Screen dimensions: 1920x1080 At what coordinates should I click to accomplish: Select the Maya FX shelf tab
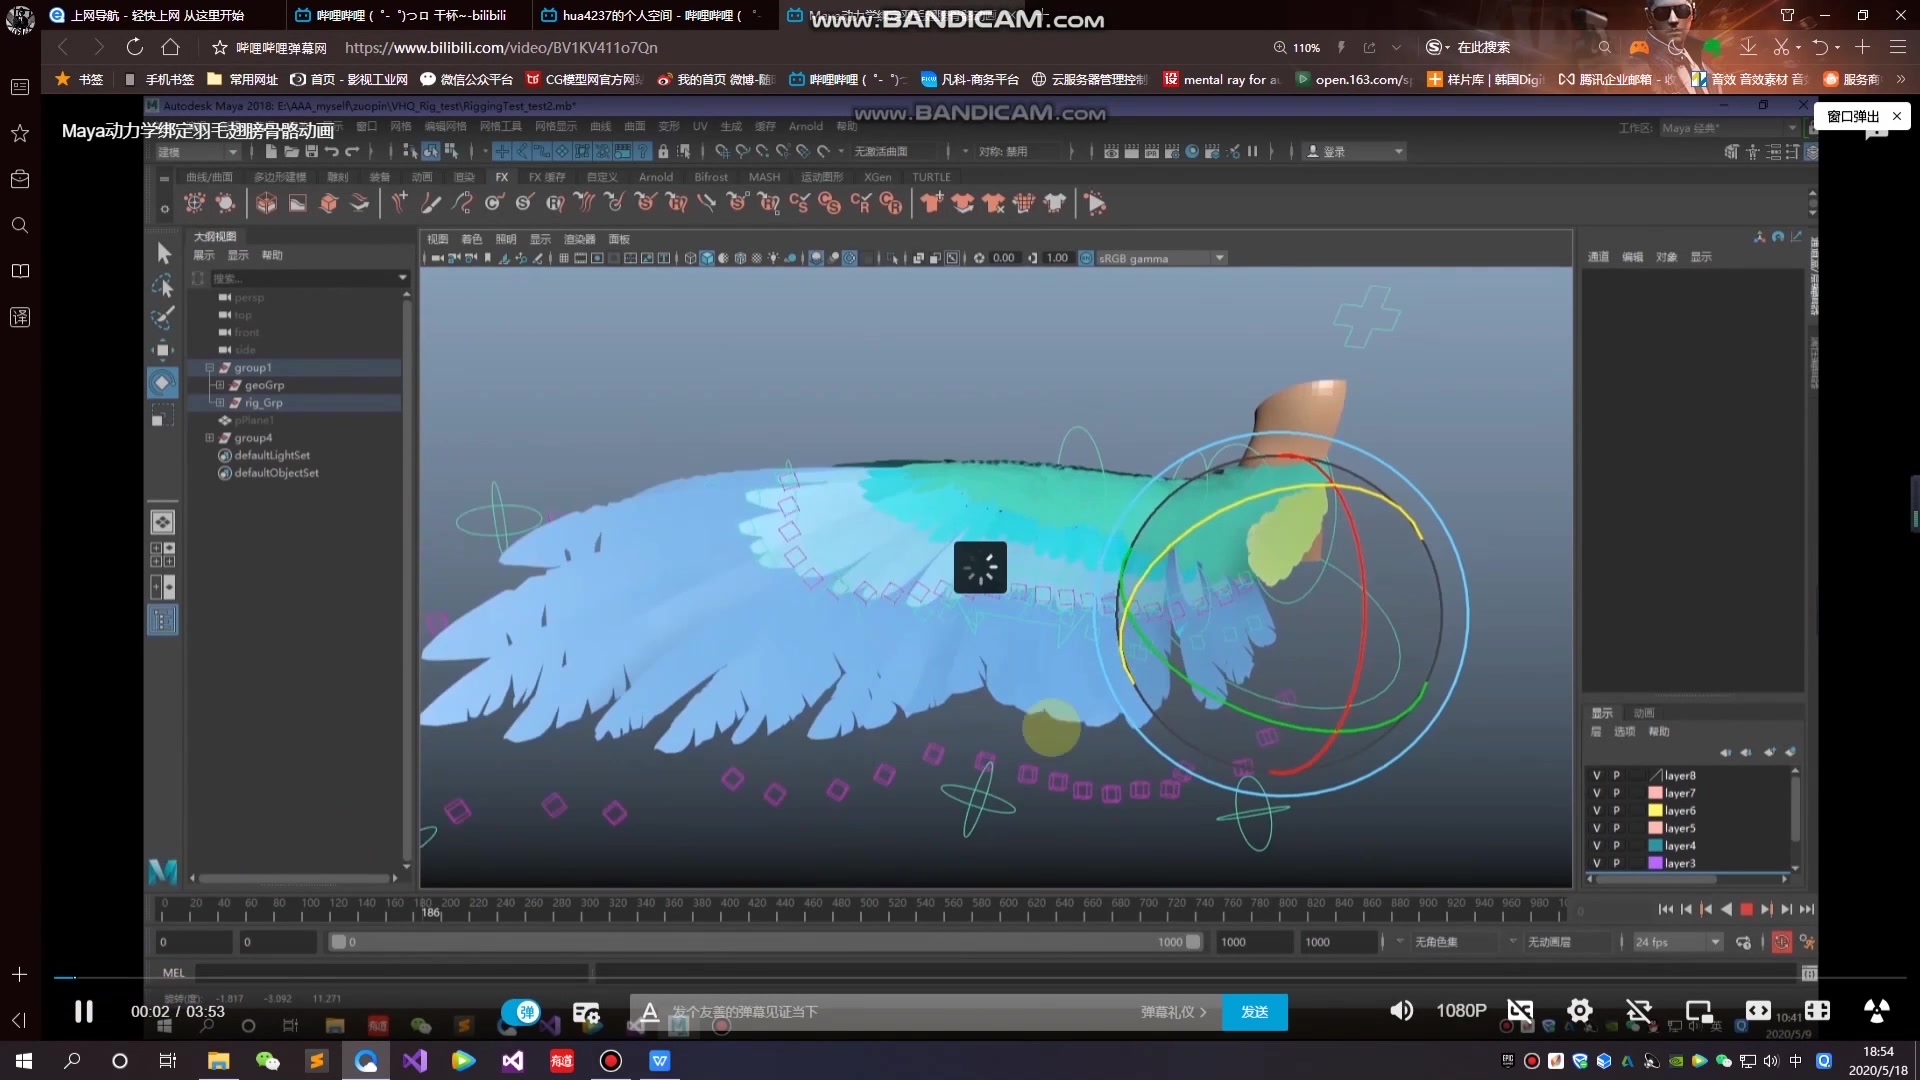click(502, 177)
